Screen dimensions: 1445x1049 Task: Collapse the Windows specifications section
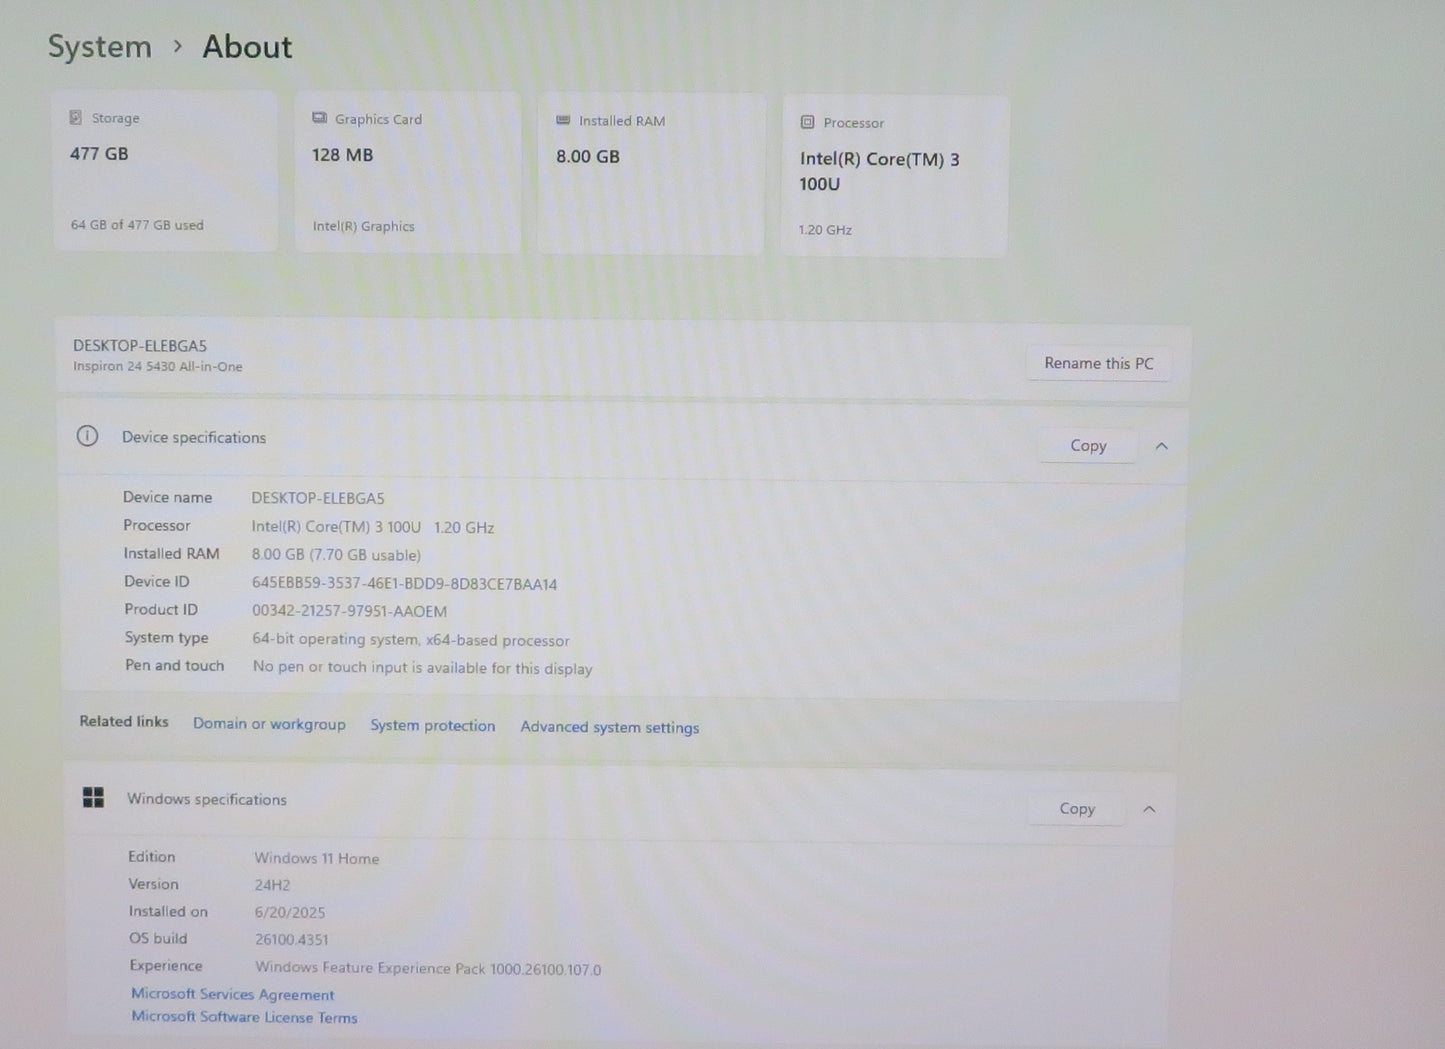click(1149, 809)
